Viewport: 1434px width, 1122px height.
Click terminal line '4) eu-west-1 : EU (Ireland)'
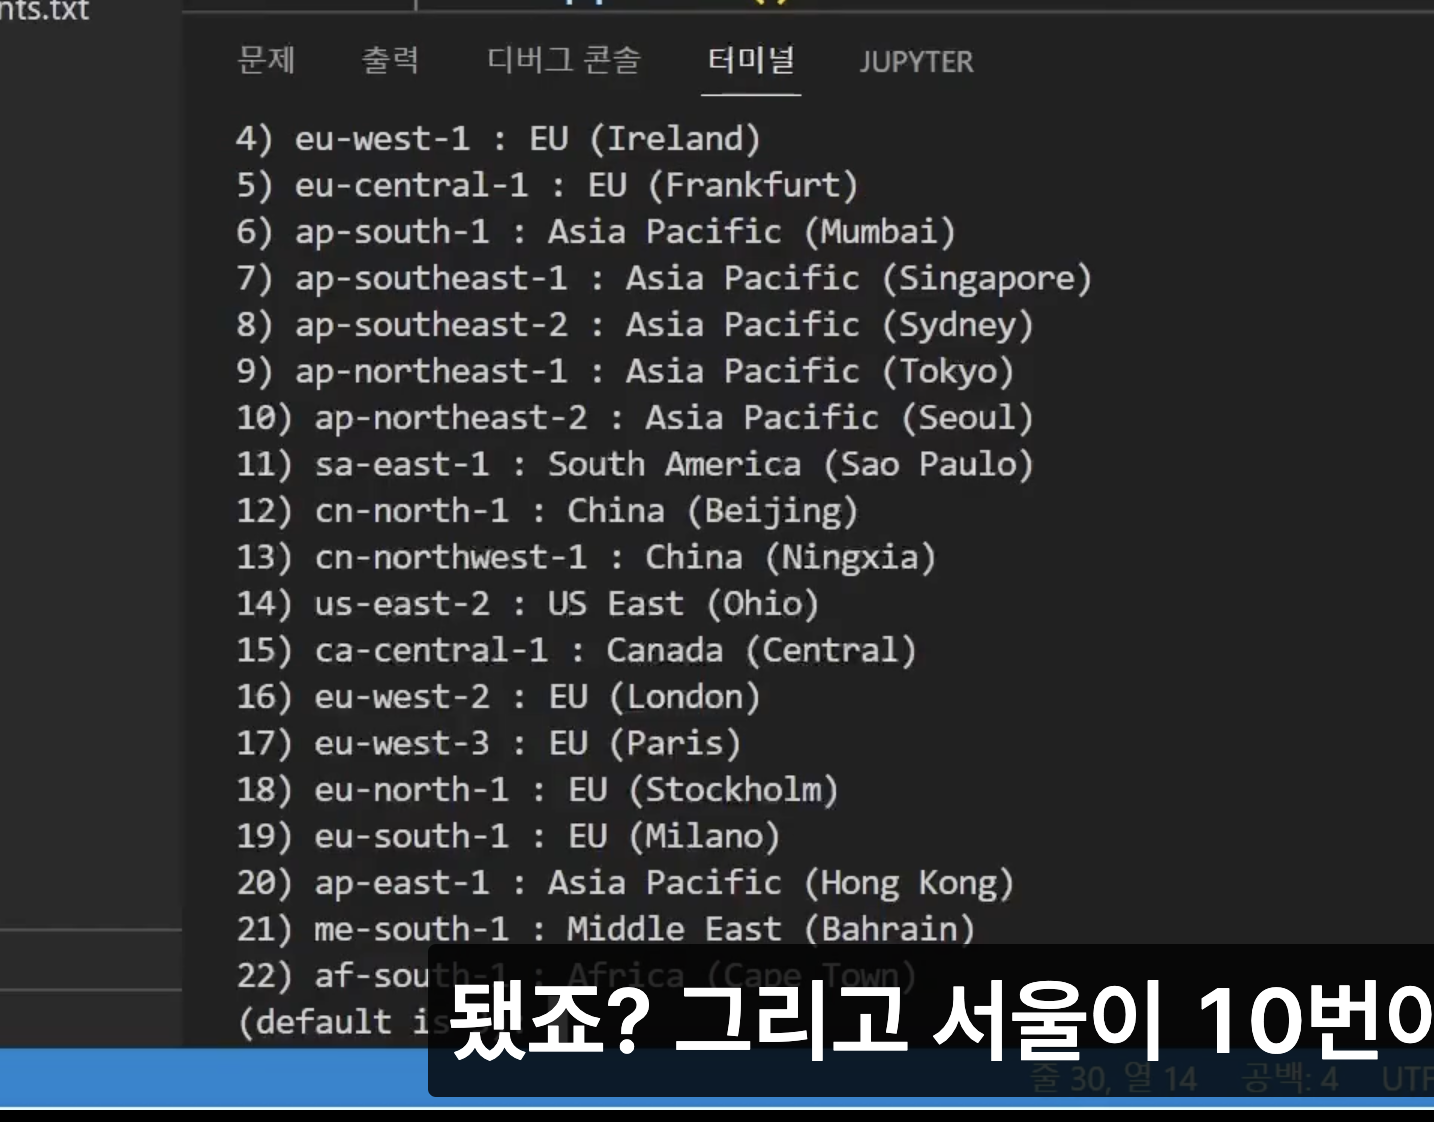498,138
